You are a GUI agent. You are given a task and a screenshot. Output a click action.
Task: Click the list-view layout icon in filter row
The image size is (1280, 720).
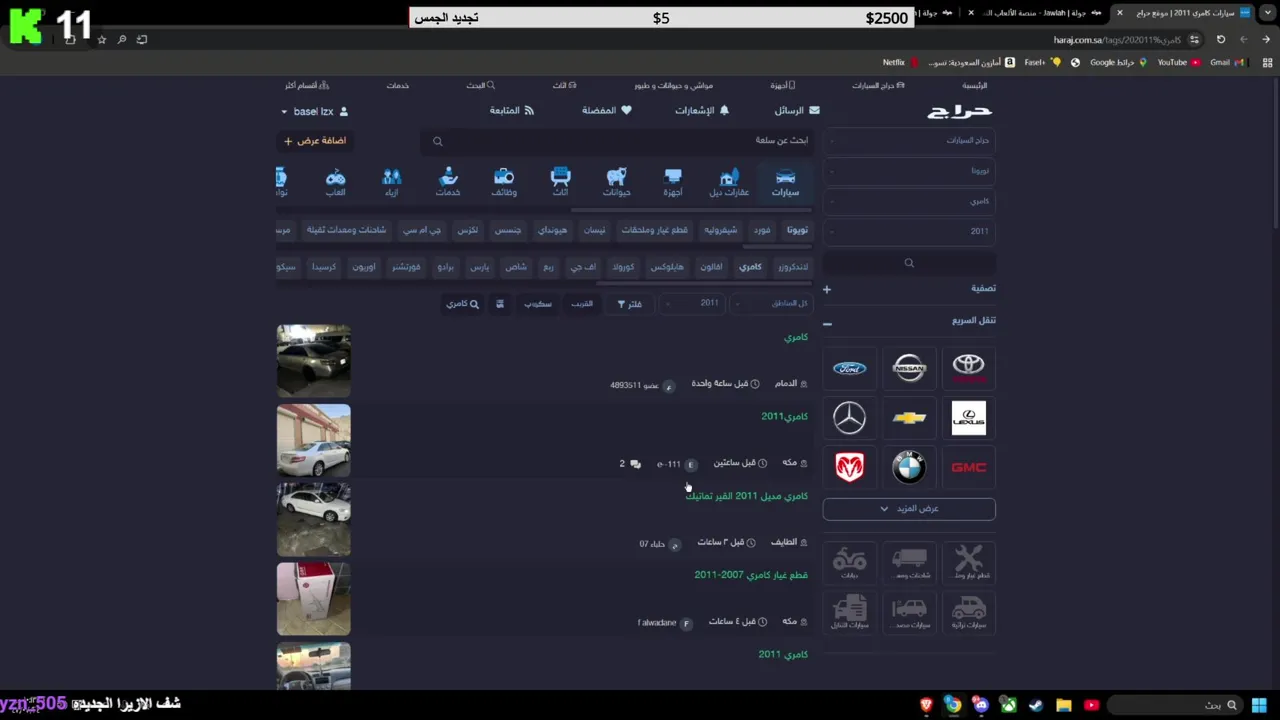tap(500, 304)
